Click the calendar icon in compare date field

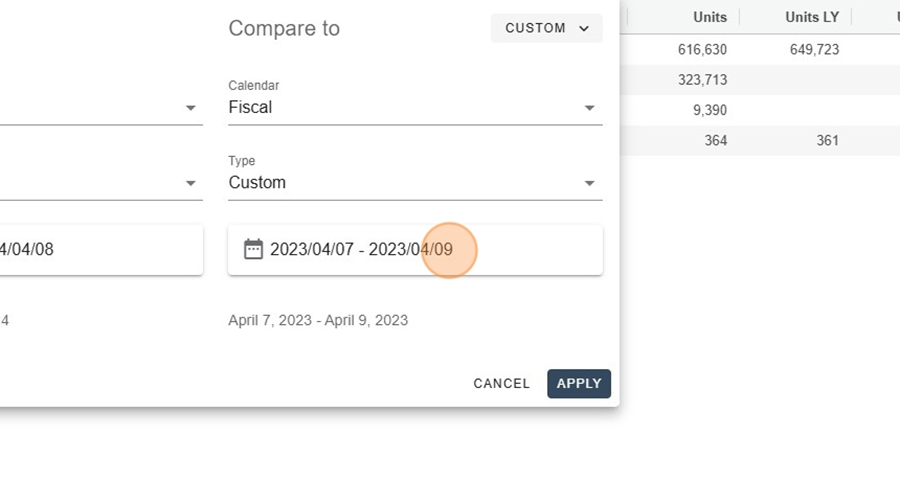tap(253, 249)
